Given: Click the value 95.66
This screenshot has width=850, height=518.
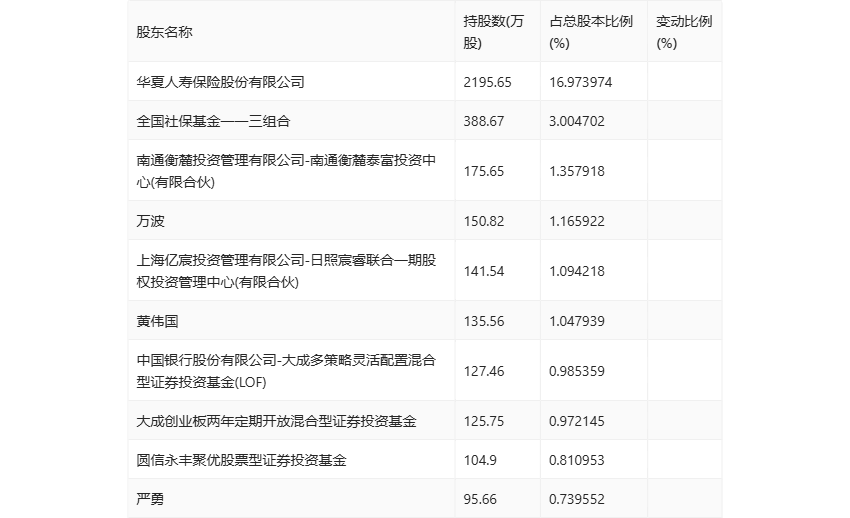Looking at the screenshot, I should click(480, 499).
